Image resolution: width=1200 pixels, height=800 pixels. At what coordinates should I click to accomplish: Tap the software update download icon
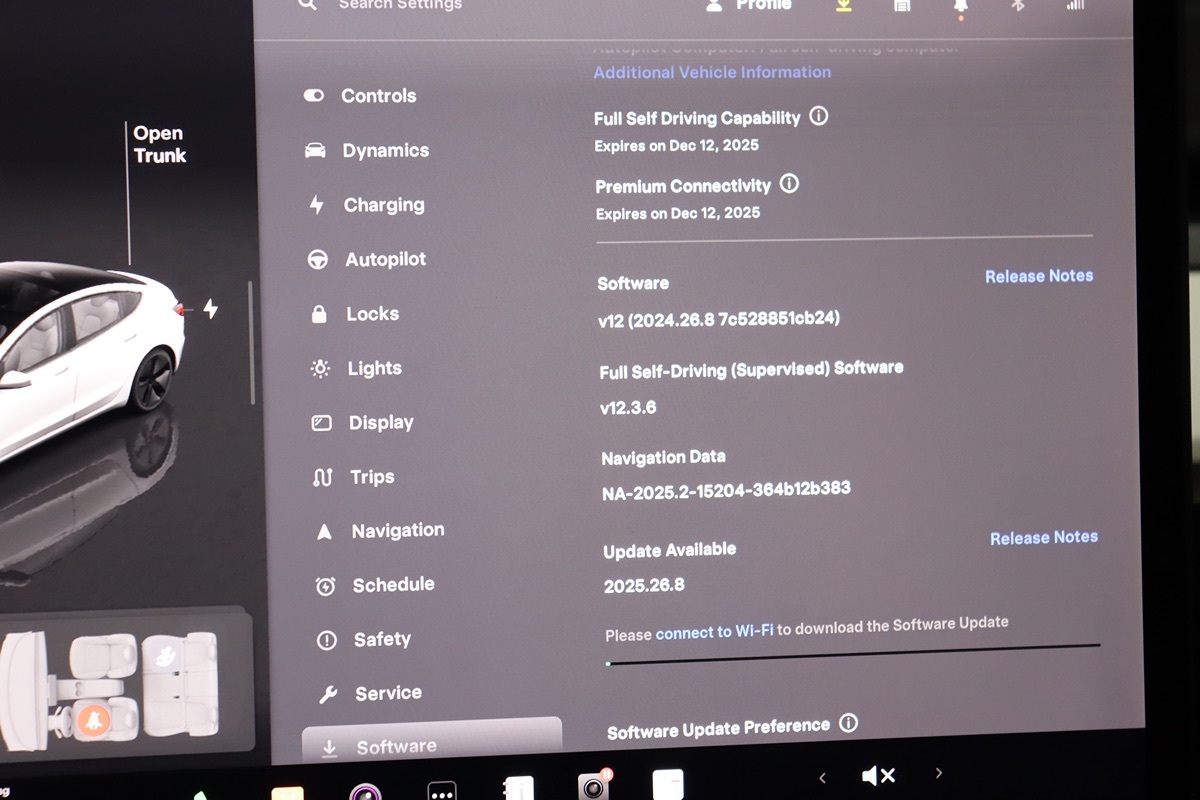(x=844, y=6)
